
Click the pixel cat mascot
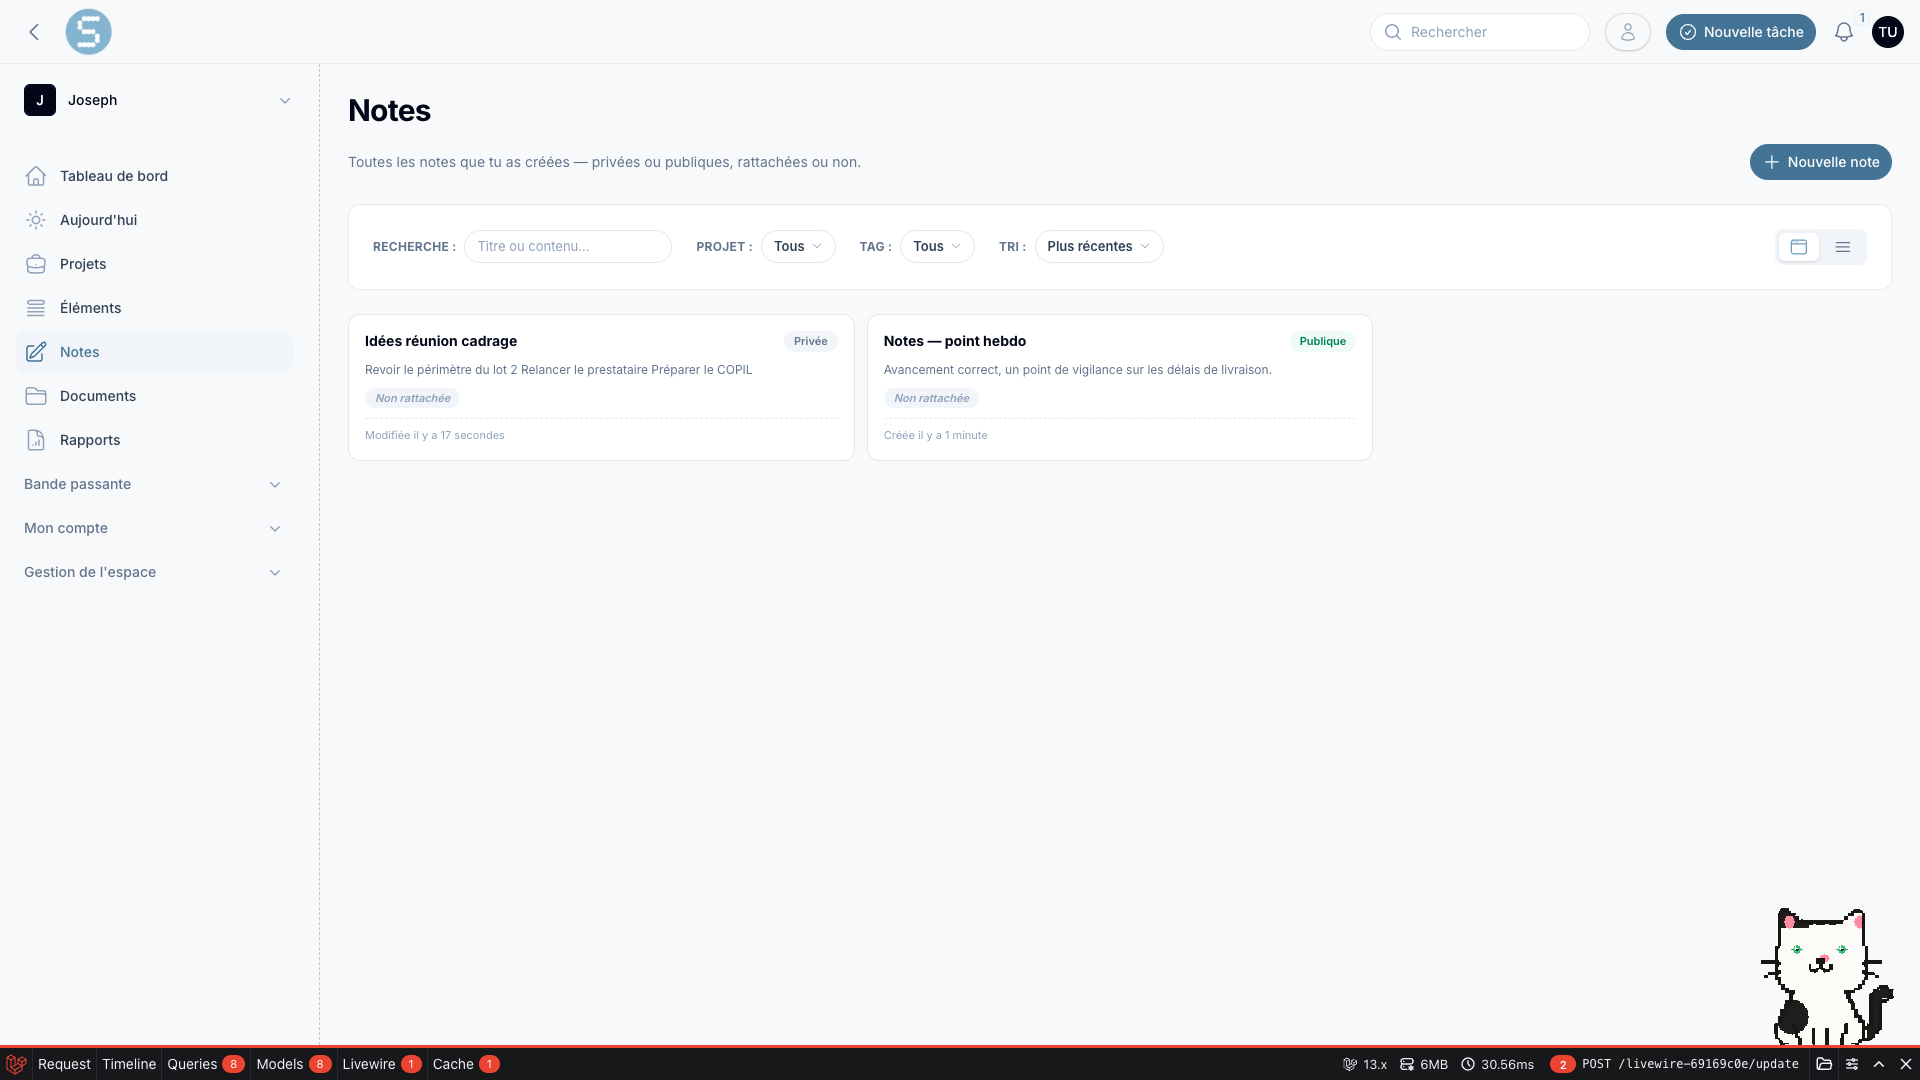pos(1827,976)
